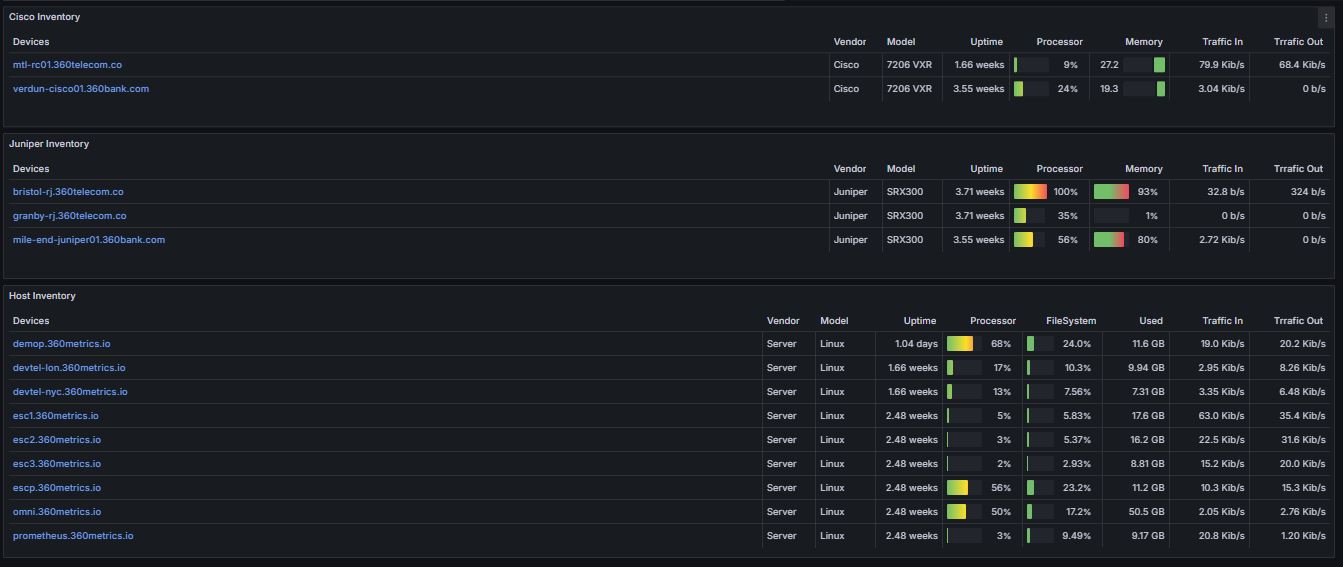Click the Juniper Inventory panel title
The image size is (1343, 567).
49,144
